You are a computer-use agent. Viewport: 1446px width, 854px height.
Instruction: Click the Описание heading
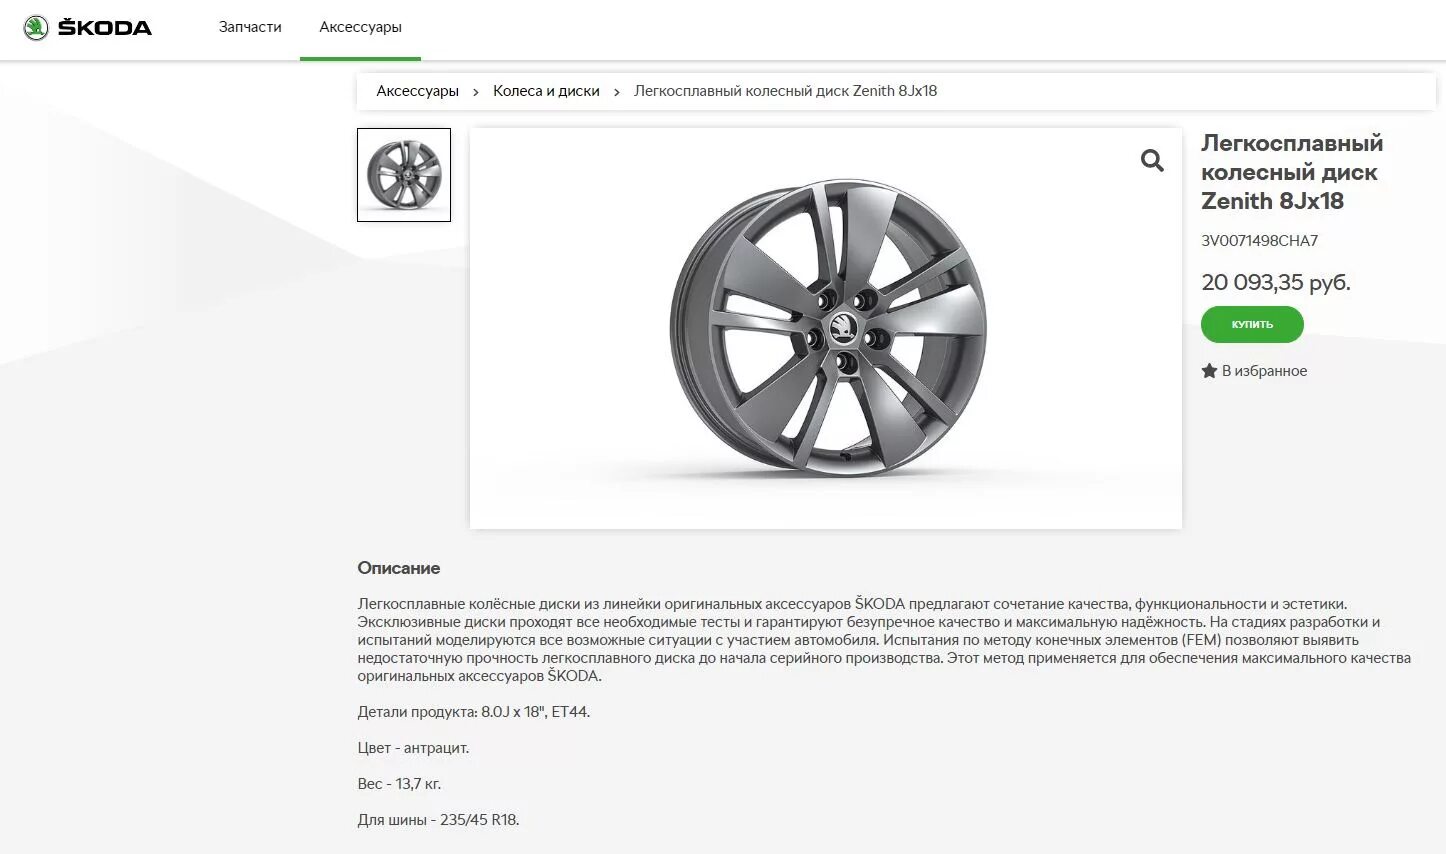pyautogui.click(x=399, y=568)
